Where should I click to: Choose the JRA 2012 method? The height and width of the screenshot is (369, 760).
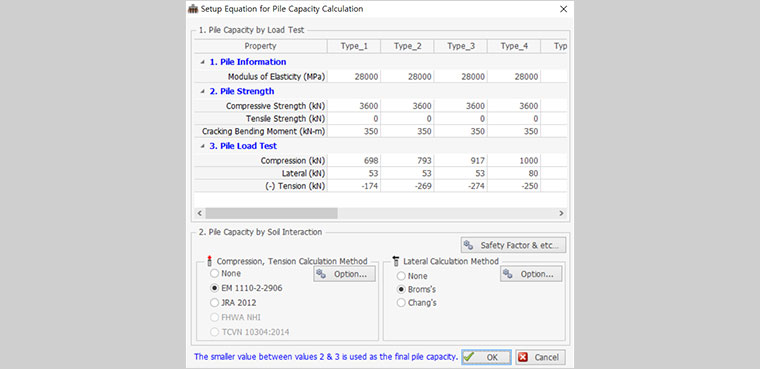click(214, 303)
